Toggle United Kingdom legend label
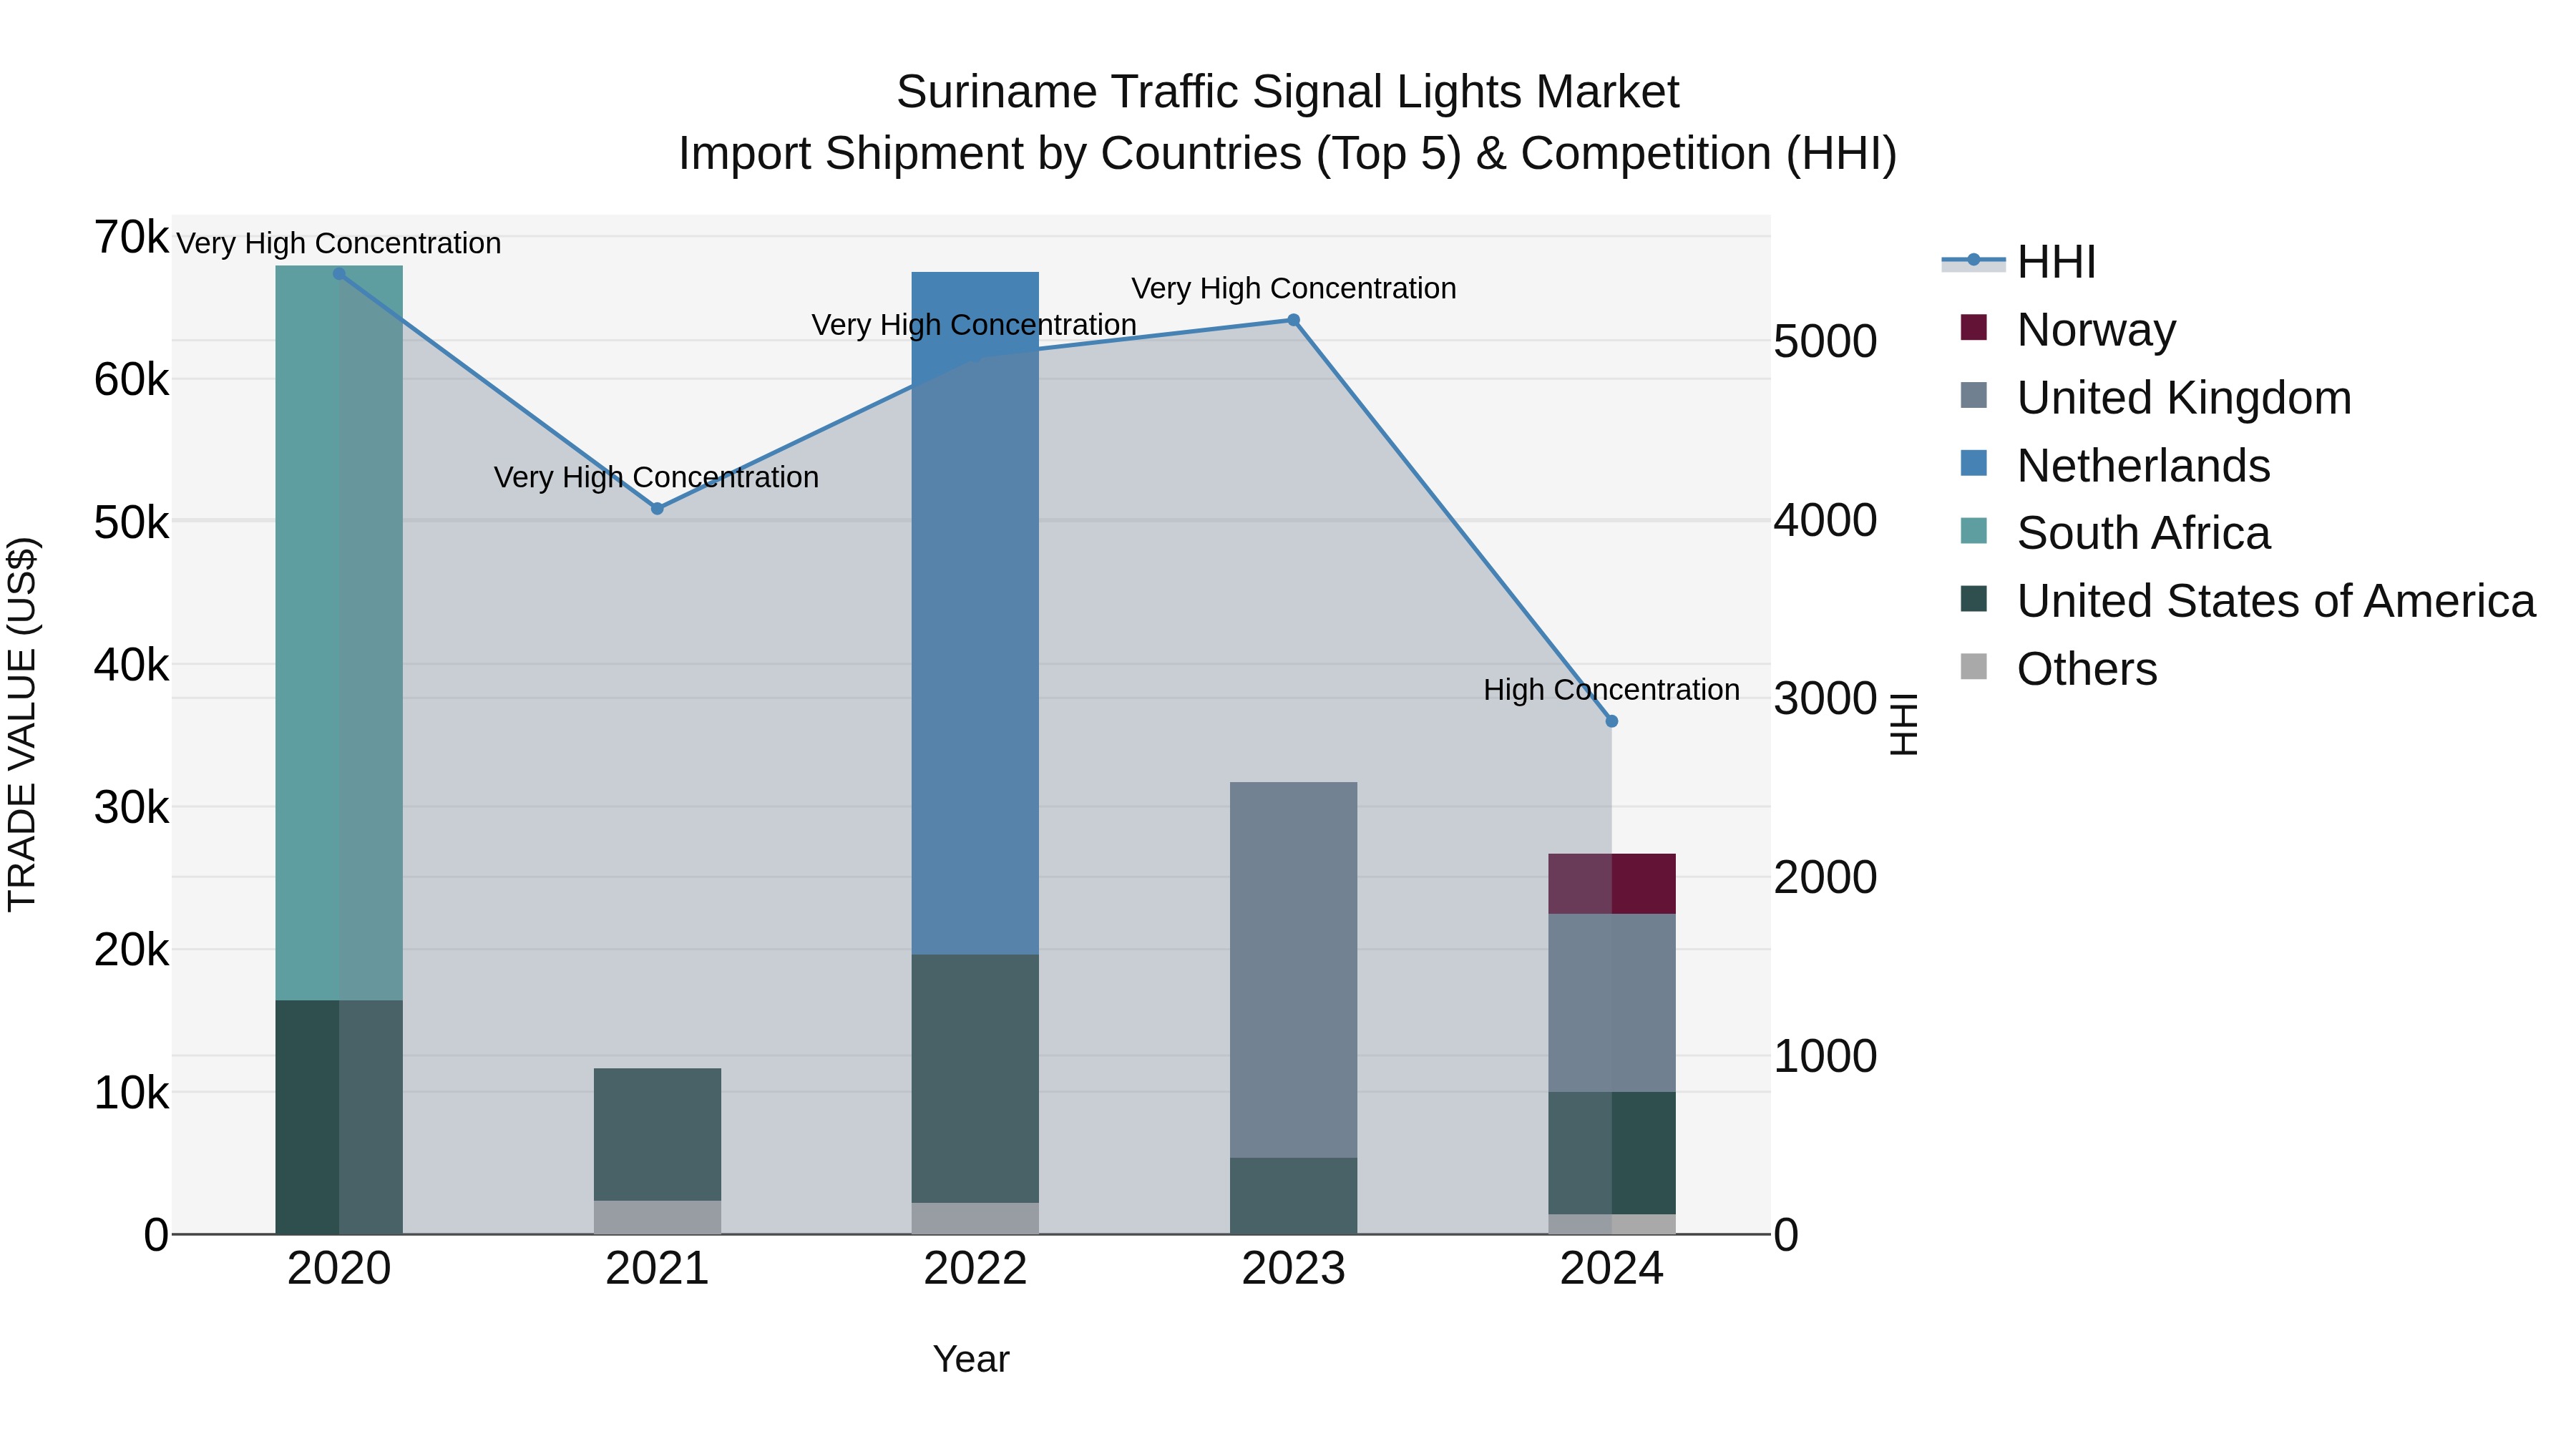Screen dimensions: 2576x1449 coord(2184,398)
